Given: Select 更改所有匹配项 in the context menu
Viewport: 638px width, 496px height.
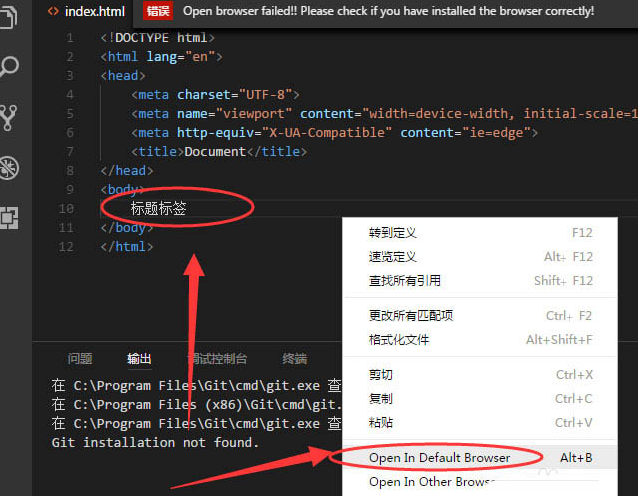Looking at the screenshot, I should click(x=410, y=316).
